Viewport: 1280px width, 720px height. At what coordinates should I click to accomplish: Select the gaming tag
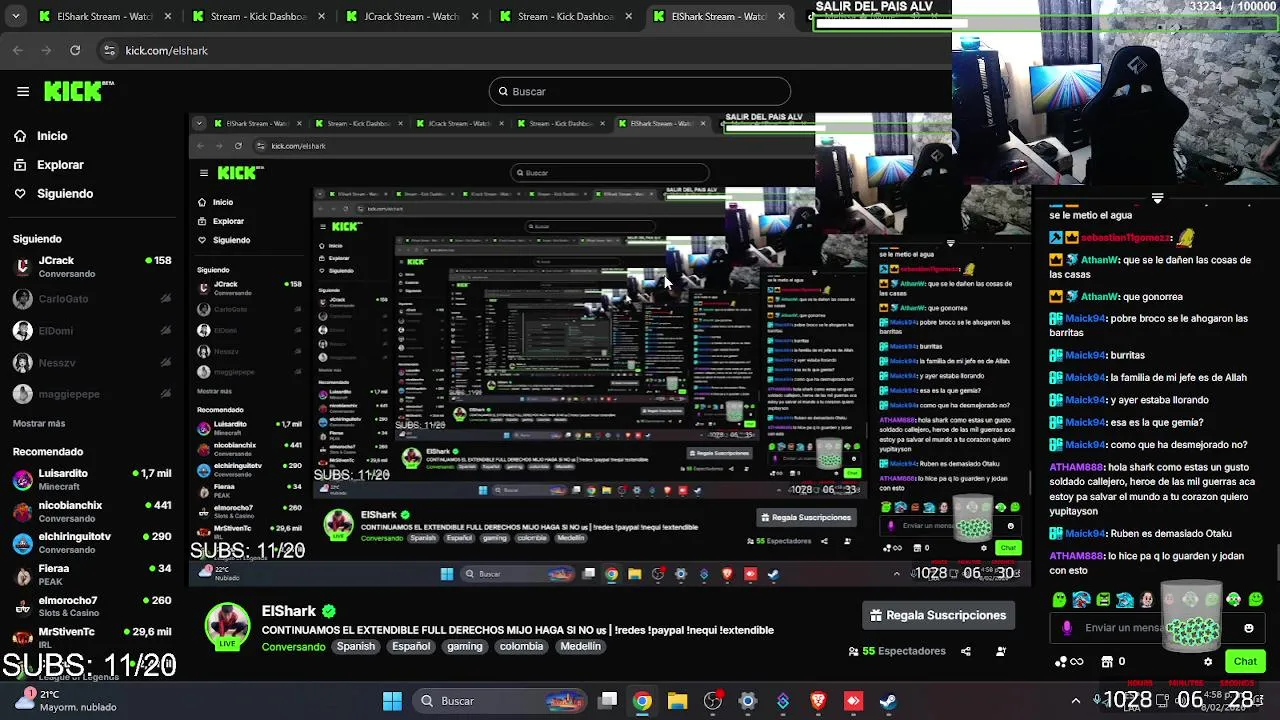464,646
